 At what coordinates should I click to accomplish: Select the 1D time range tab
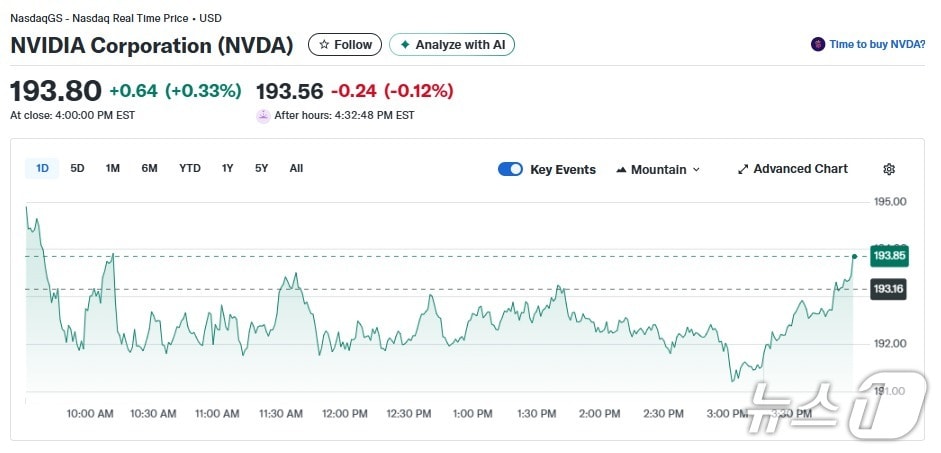[42, 168]
